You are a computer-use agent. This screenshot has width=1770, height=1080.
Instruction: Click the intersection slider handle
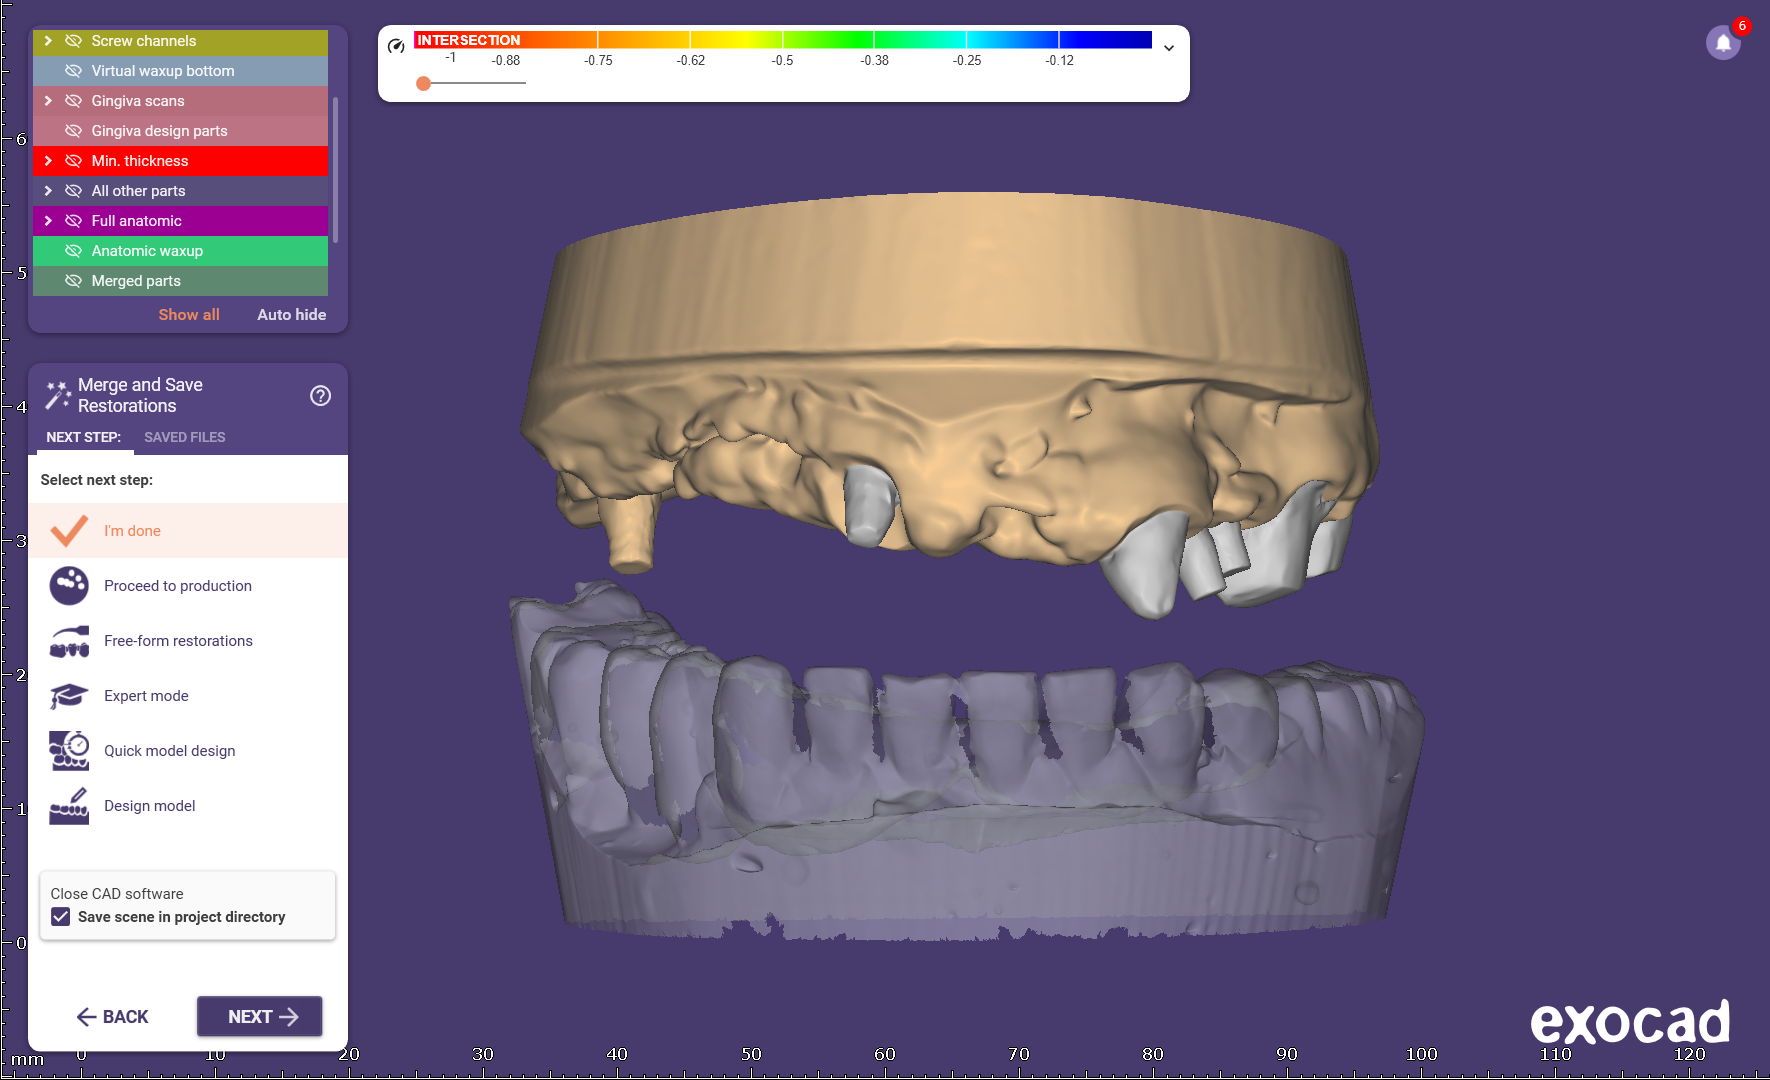[x=424, y=83]
